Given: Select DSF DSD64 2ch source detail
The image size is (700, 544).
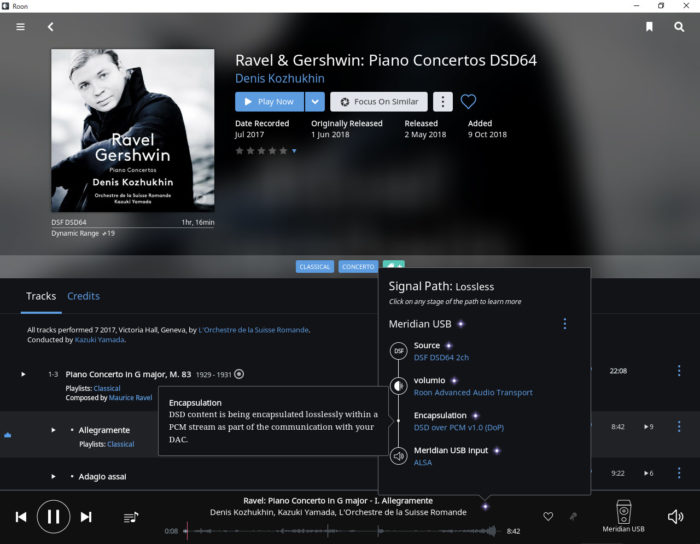Looking at the screenshot, I should pyautogui.click(x=441, y=357).
